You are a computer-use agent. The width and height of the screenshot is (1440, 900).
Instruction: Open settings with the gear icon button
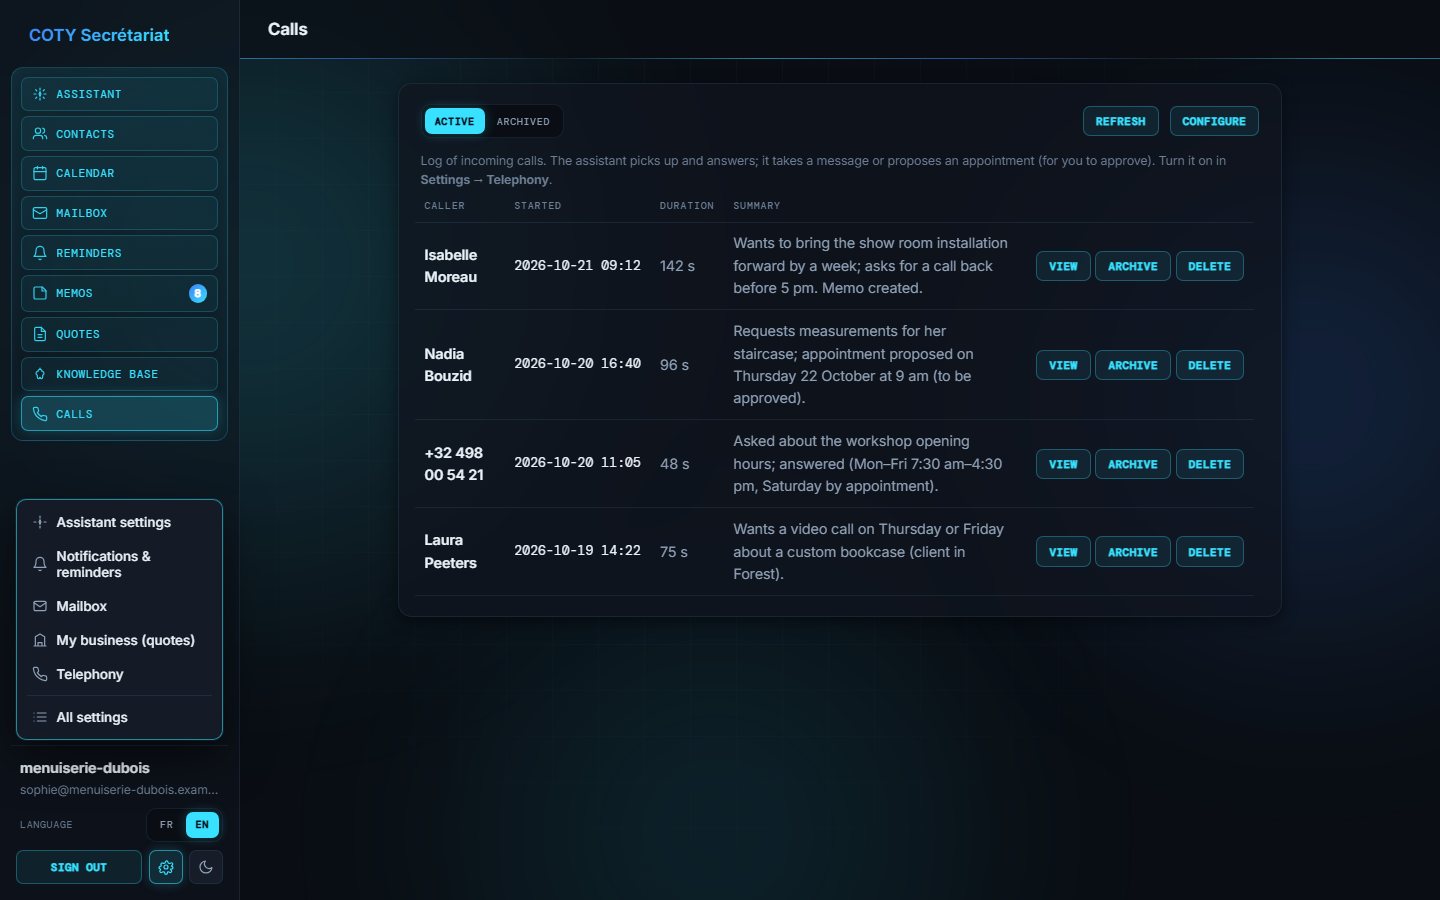point(166,867)
